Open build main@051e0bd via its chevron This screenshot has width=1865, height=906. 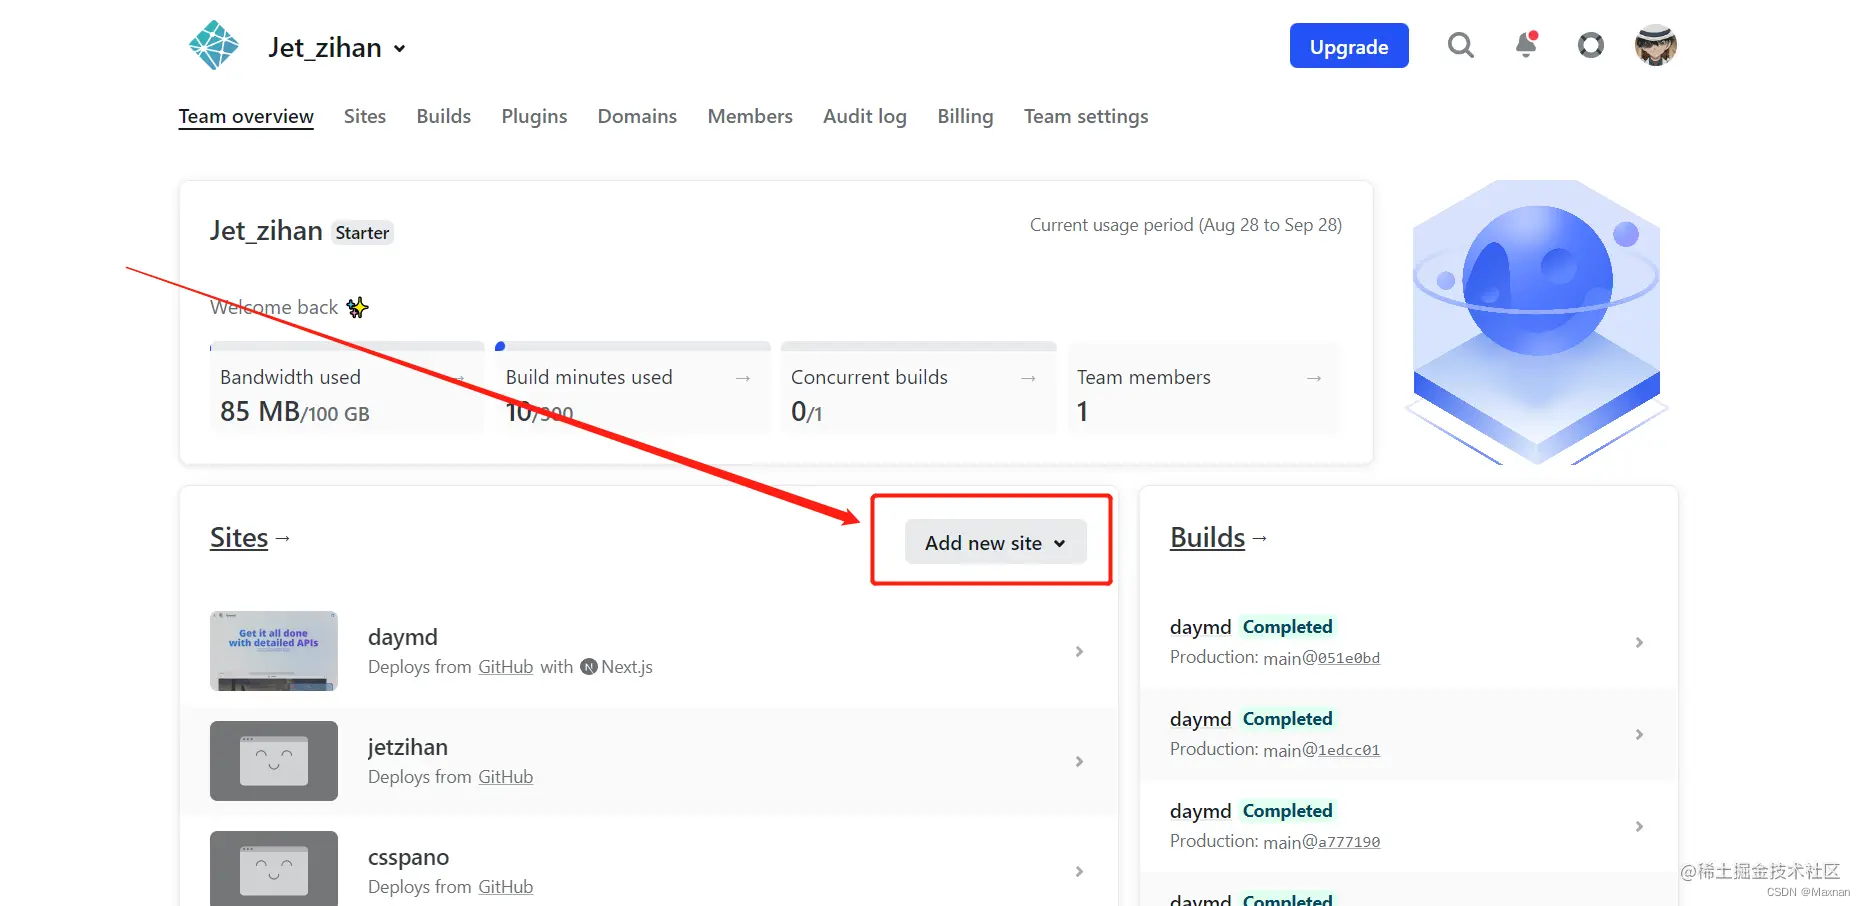(1639, 642)
